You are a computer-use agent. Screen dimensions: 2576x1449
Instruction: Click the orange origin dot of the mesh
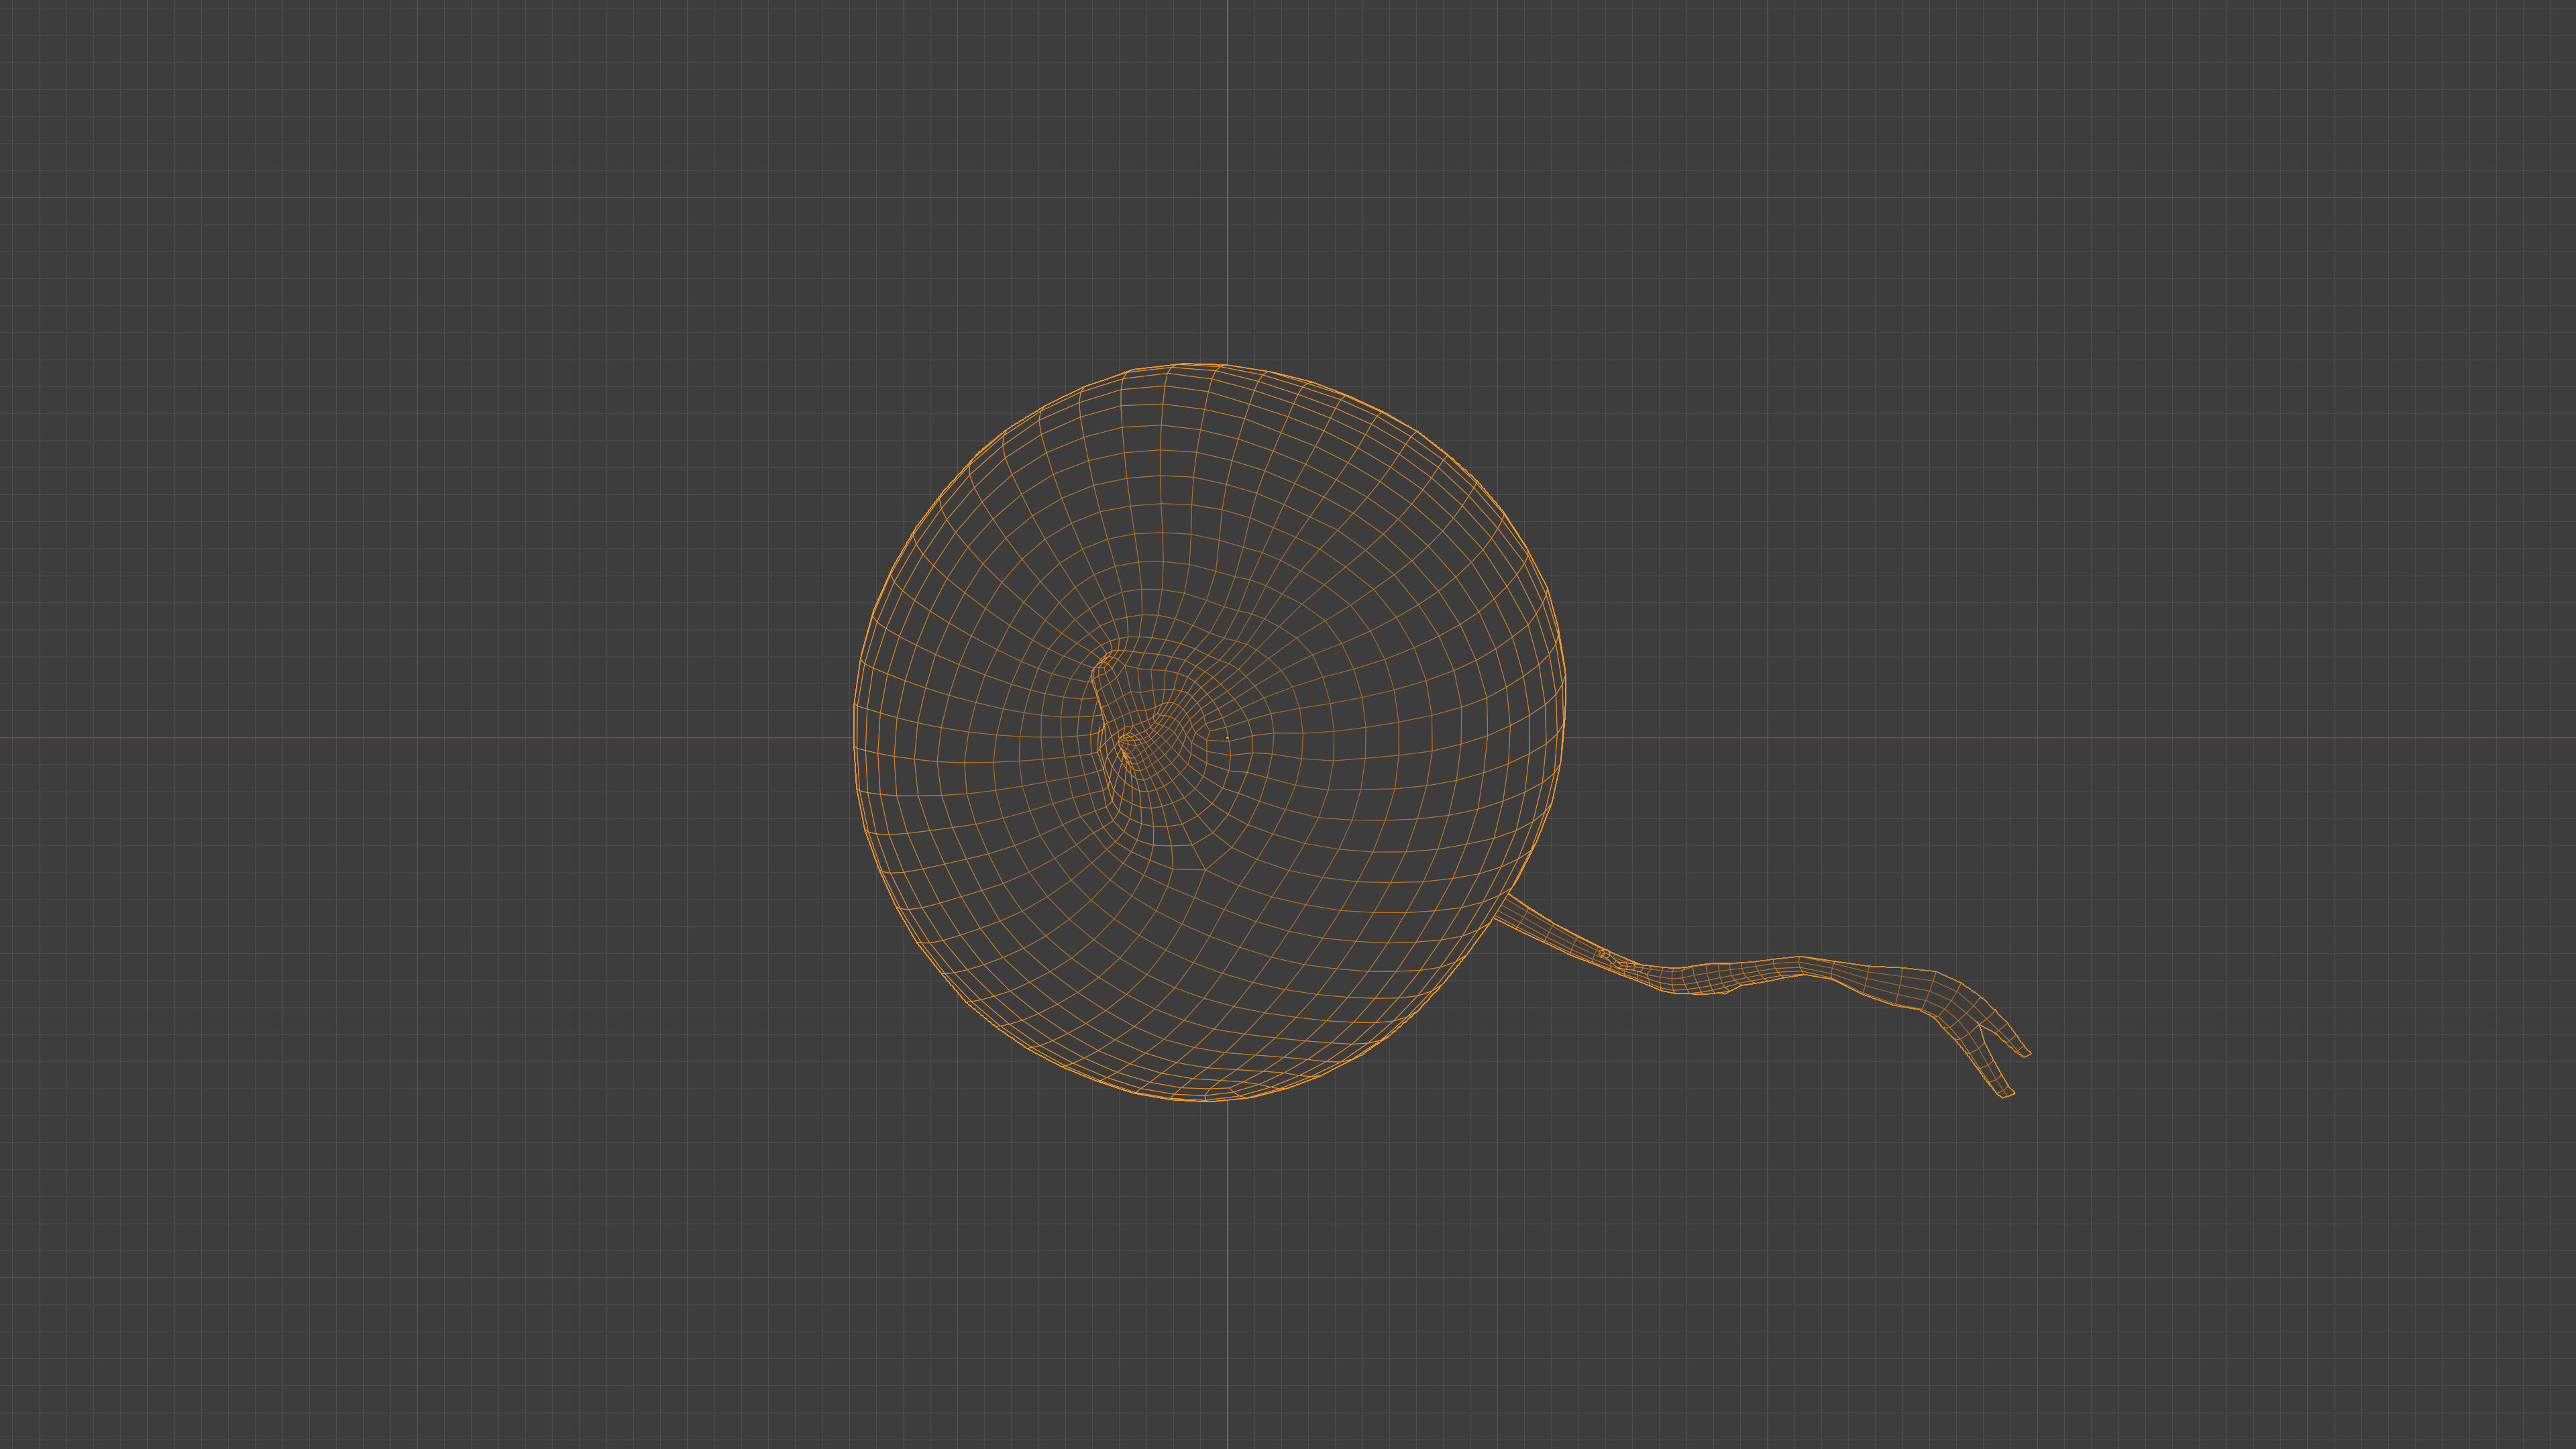pyautogui.click(x=1227, y=738)
